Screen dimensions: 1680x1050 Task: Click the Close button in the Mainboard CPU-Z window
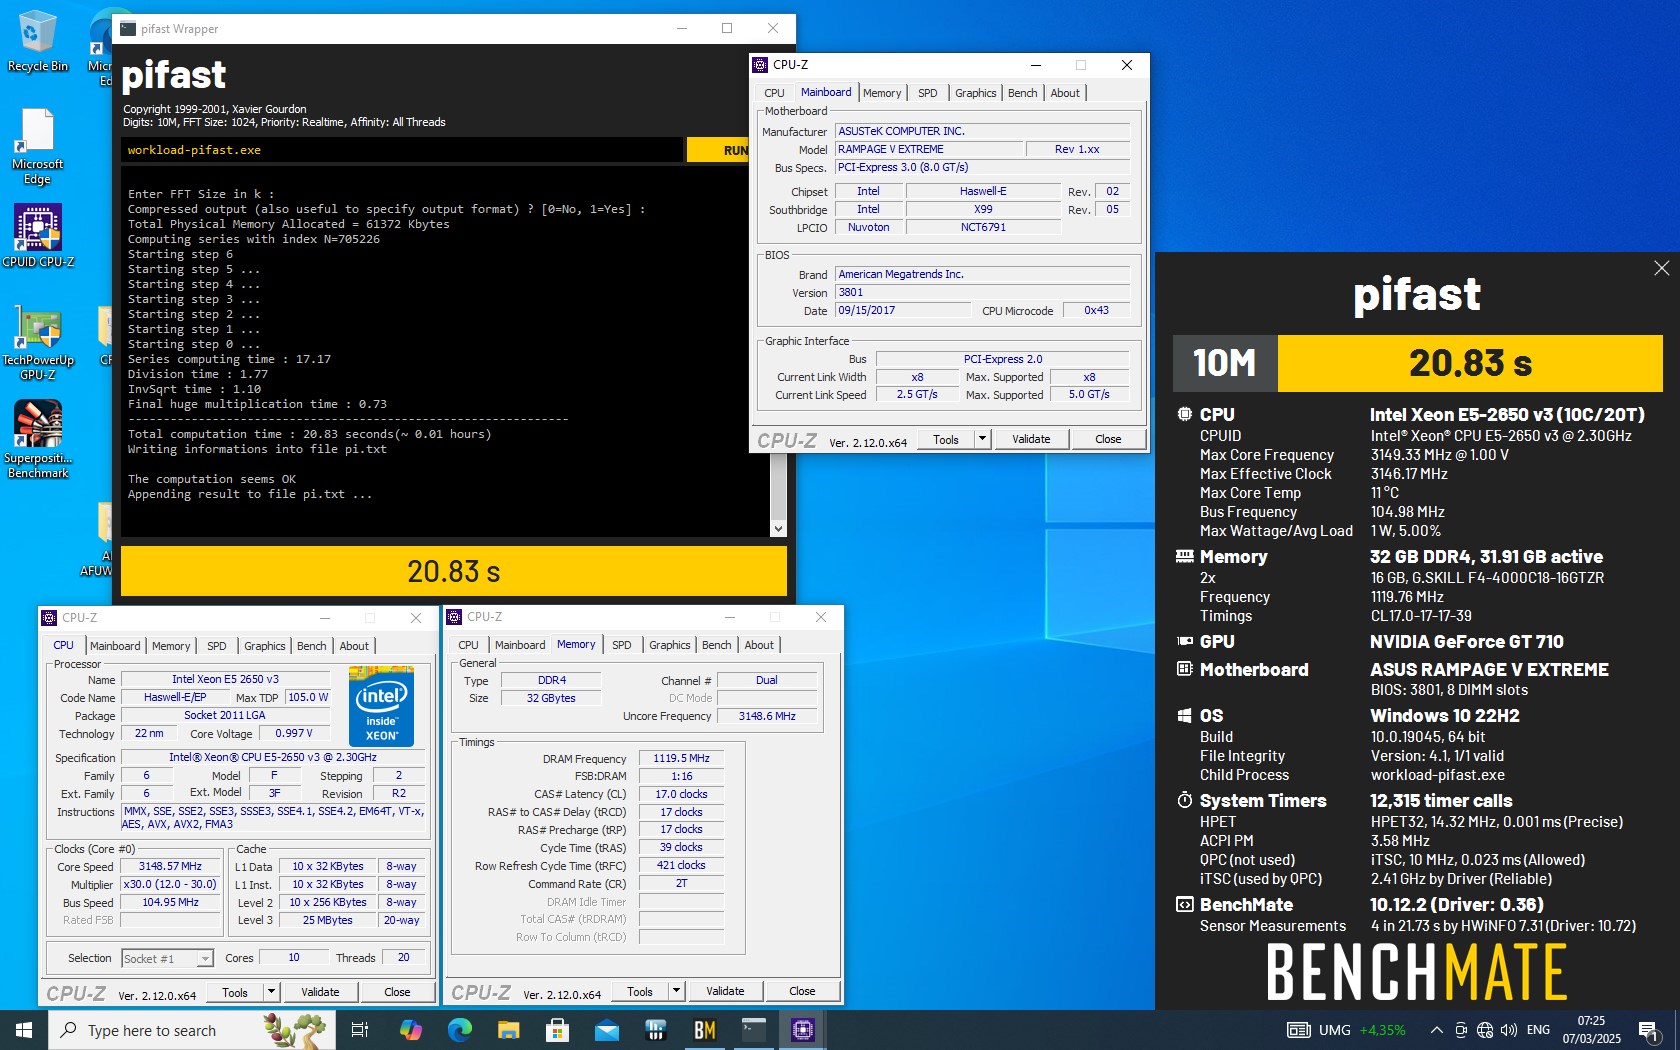[x=1108, y=439]
